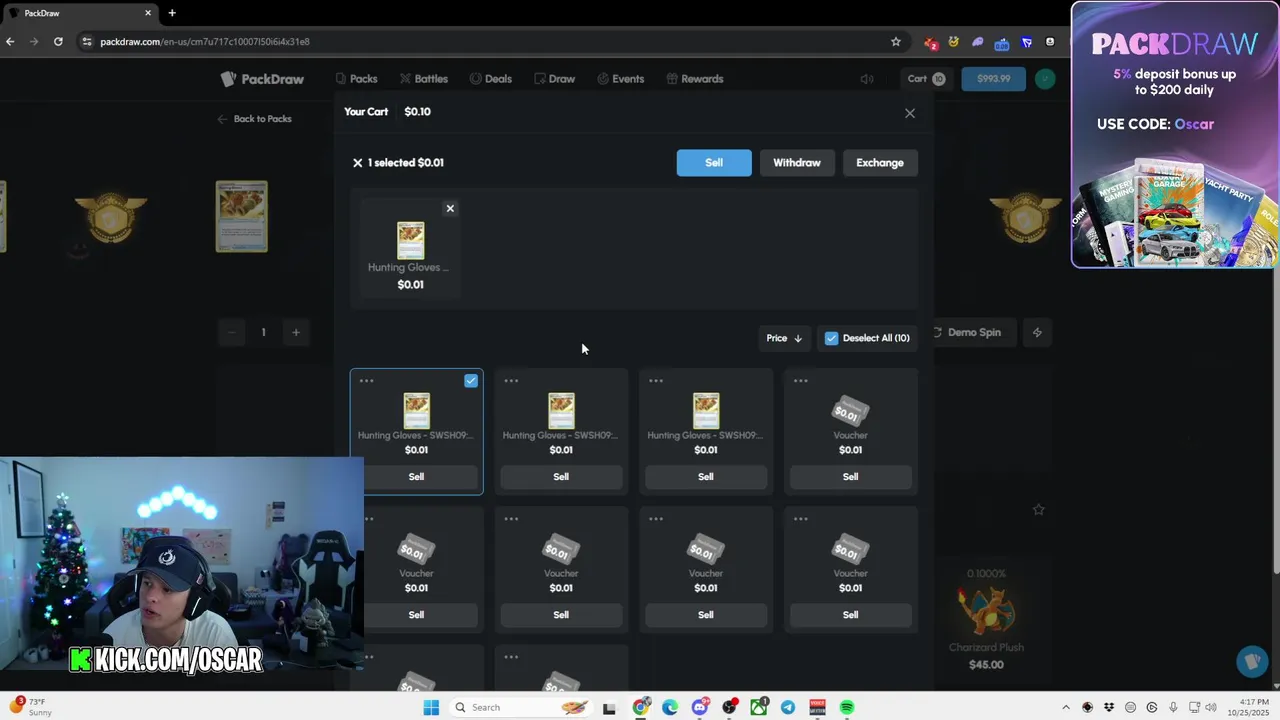Uncheck the first Hunting Gloves card checkbox

(x=471, y=381)
